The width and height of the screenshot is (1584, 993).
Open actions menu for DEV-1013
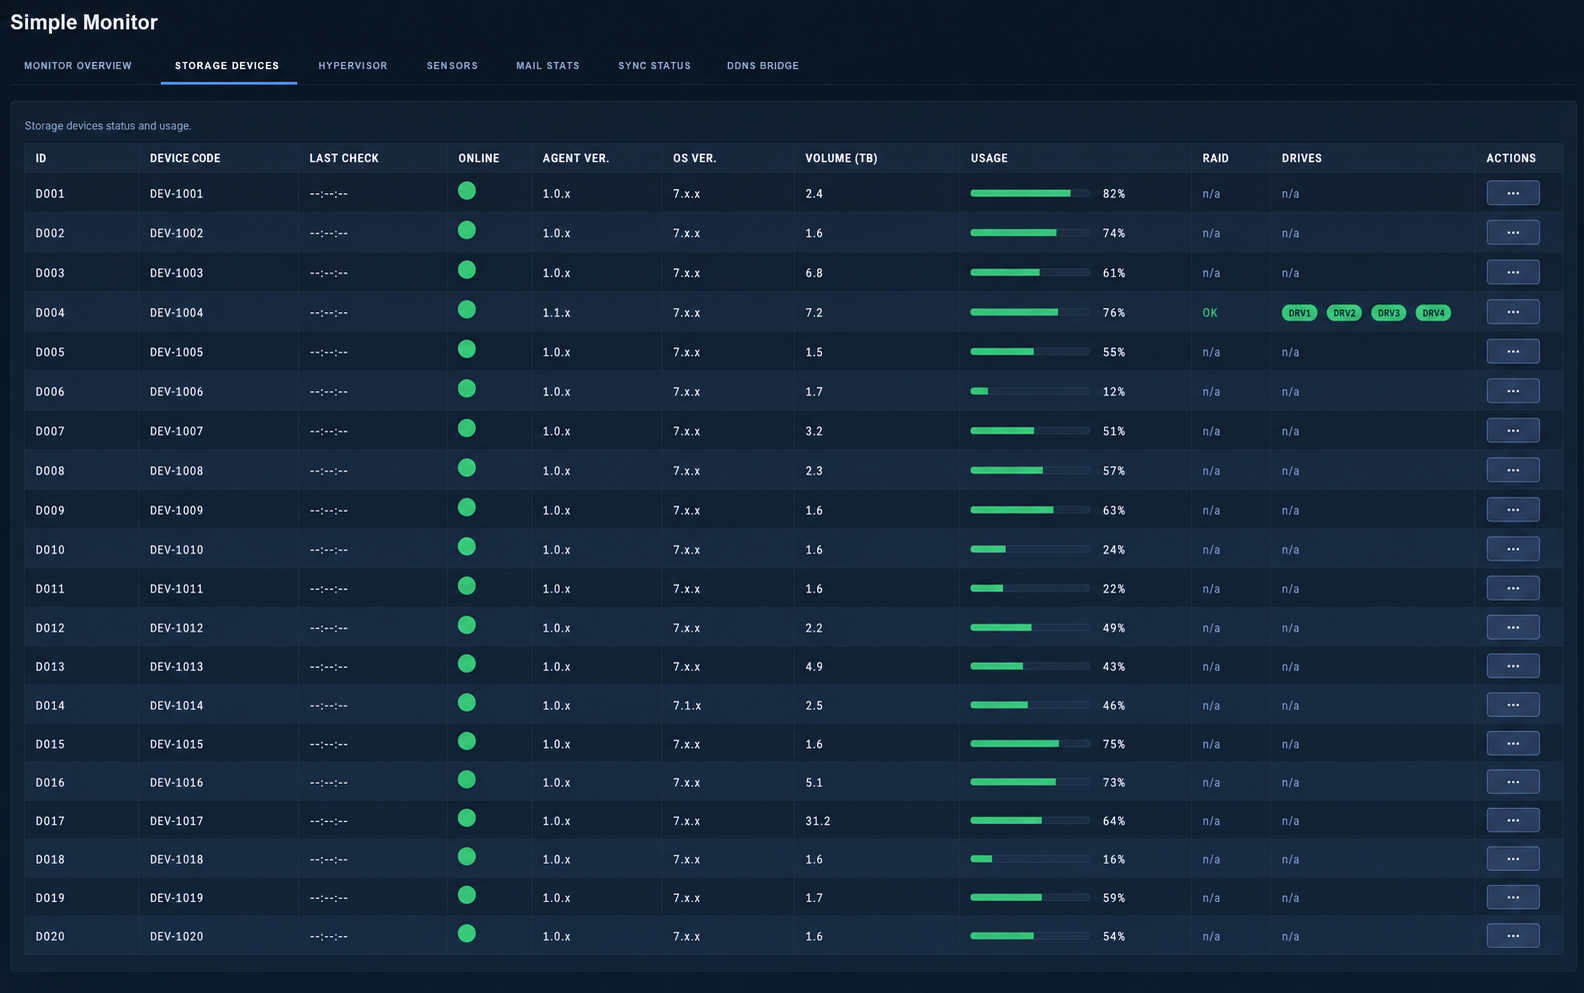(1513, 666)
